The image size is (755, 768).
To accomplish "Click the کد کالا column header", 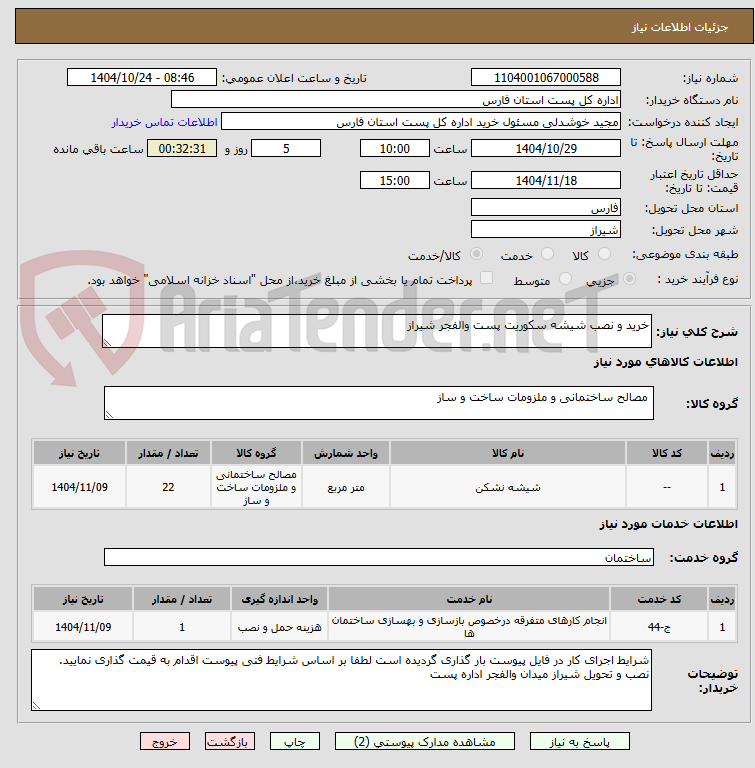I will [x=666, y=453].
